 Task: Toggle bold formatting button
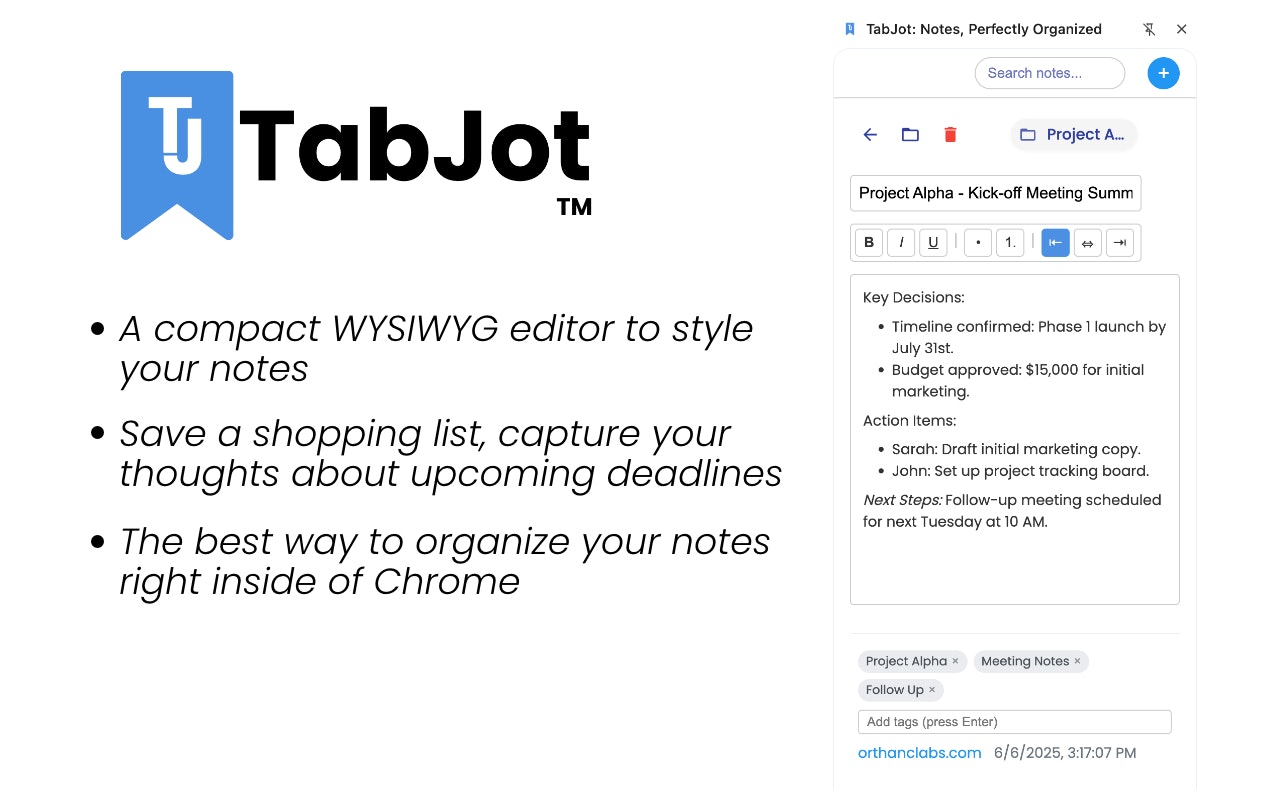pos(869,242)
